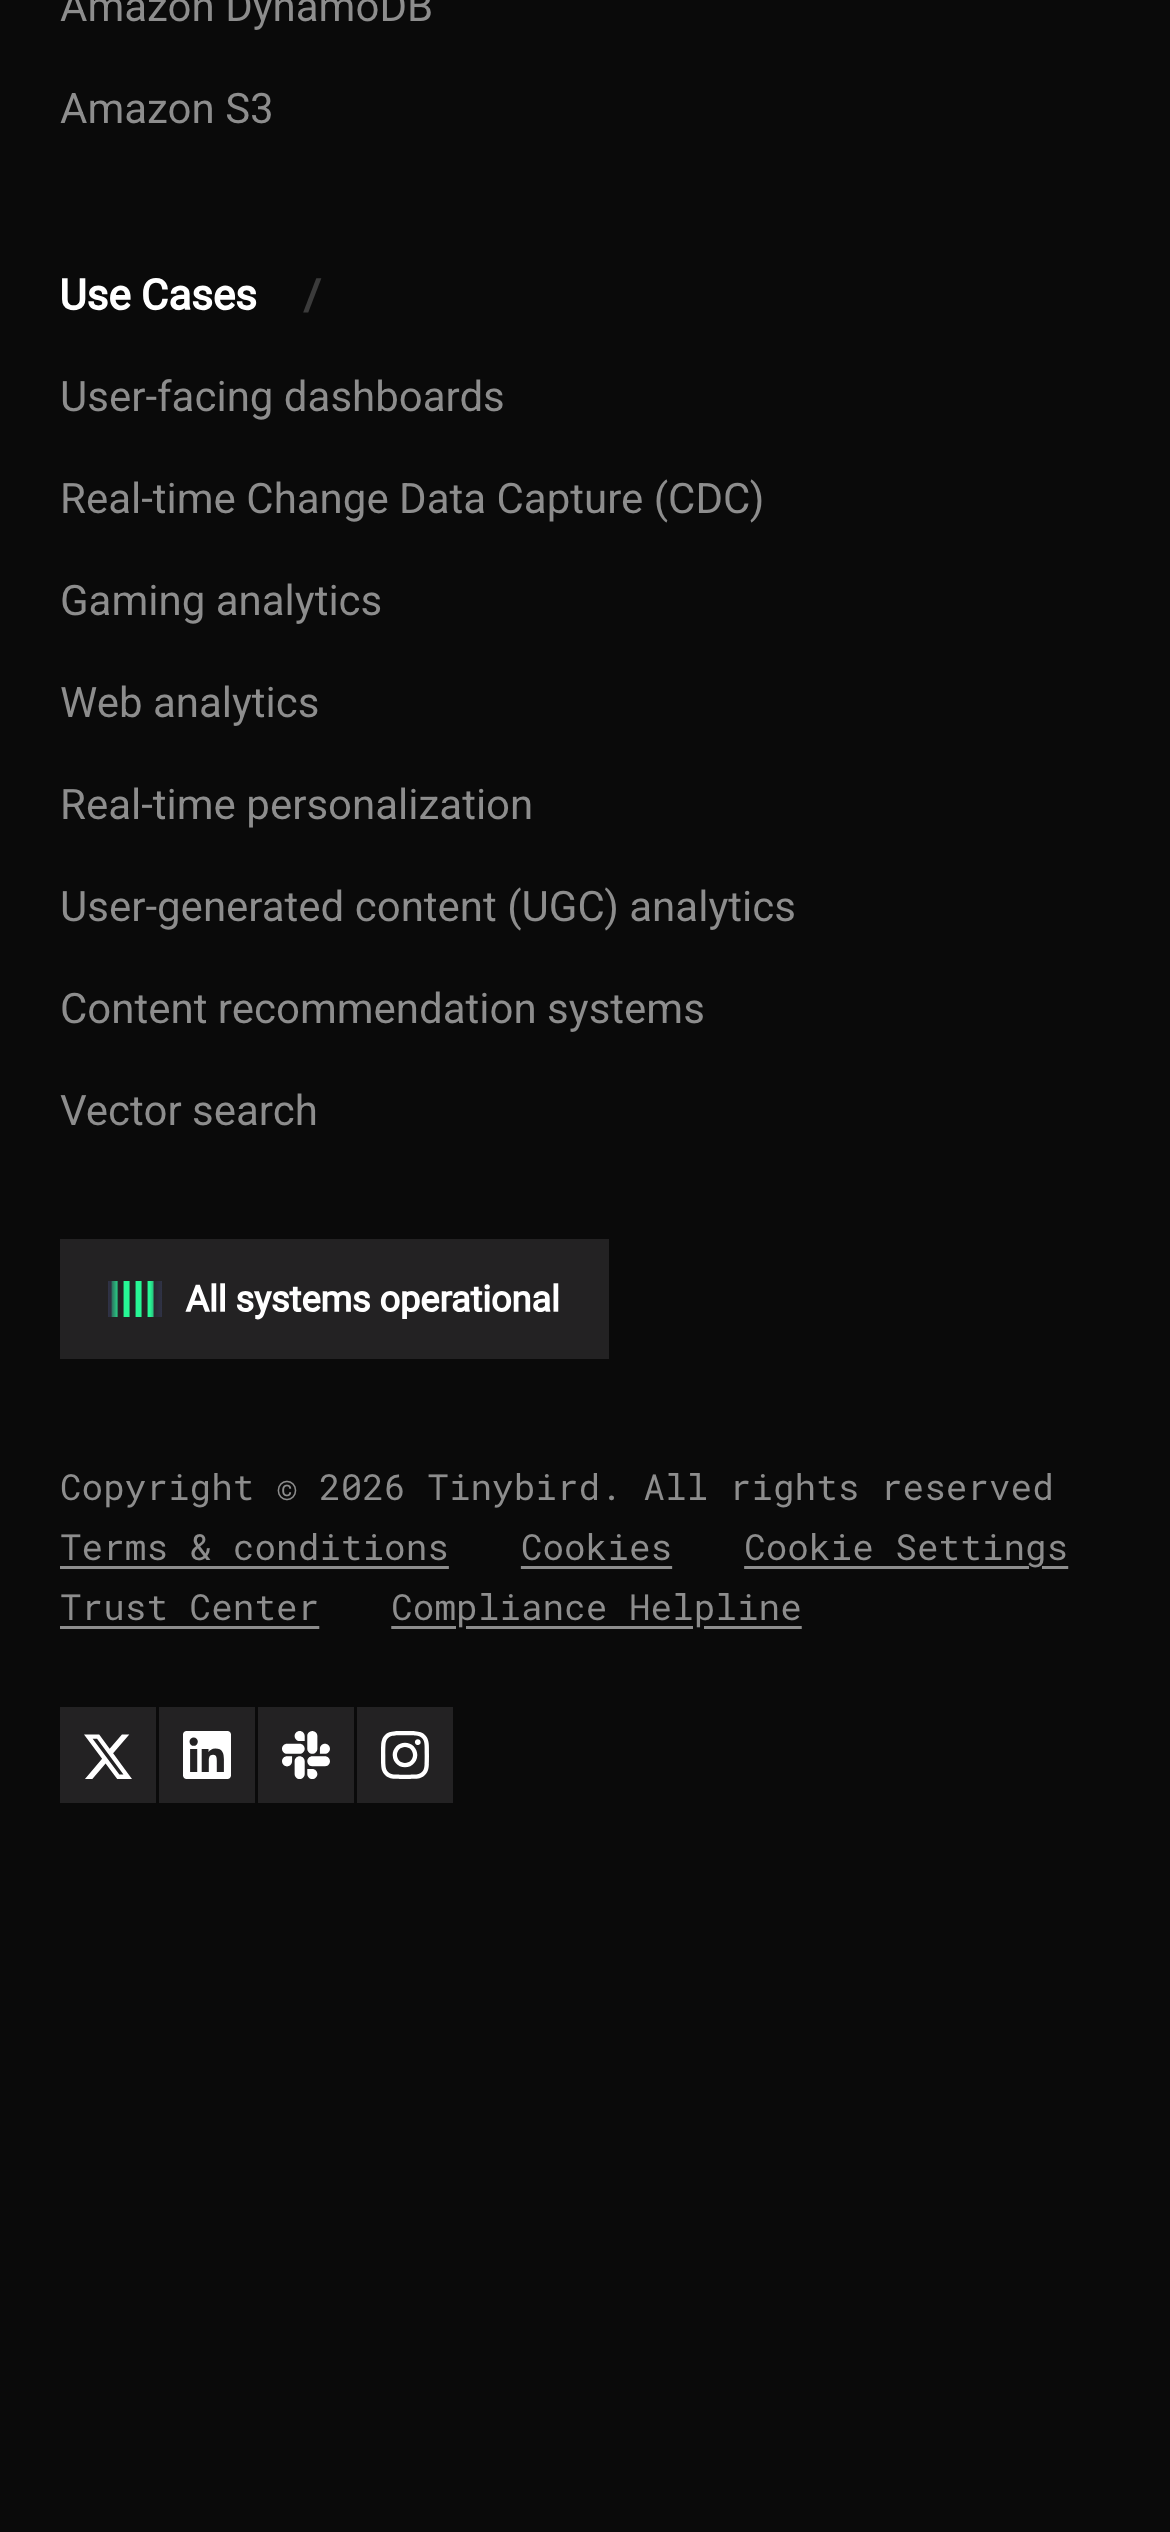Open the Compliance Helpline link
Screen dimensions: 1170x2532
[x=596, y=1608]
